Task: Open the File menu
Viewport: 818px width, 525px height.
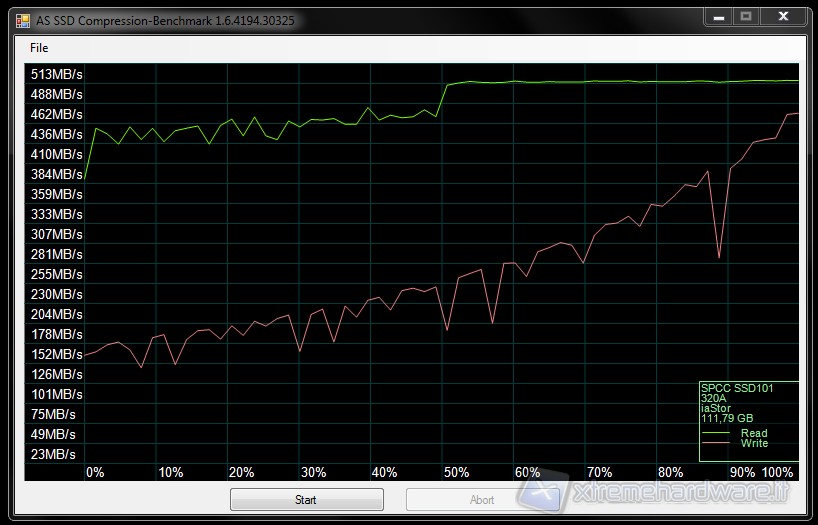Action: coord(39,48)
